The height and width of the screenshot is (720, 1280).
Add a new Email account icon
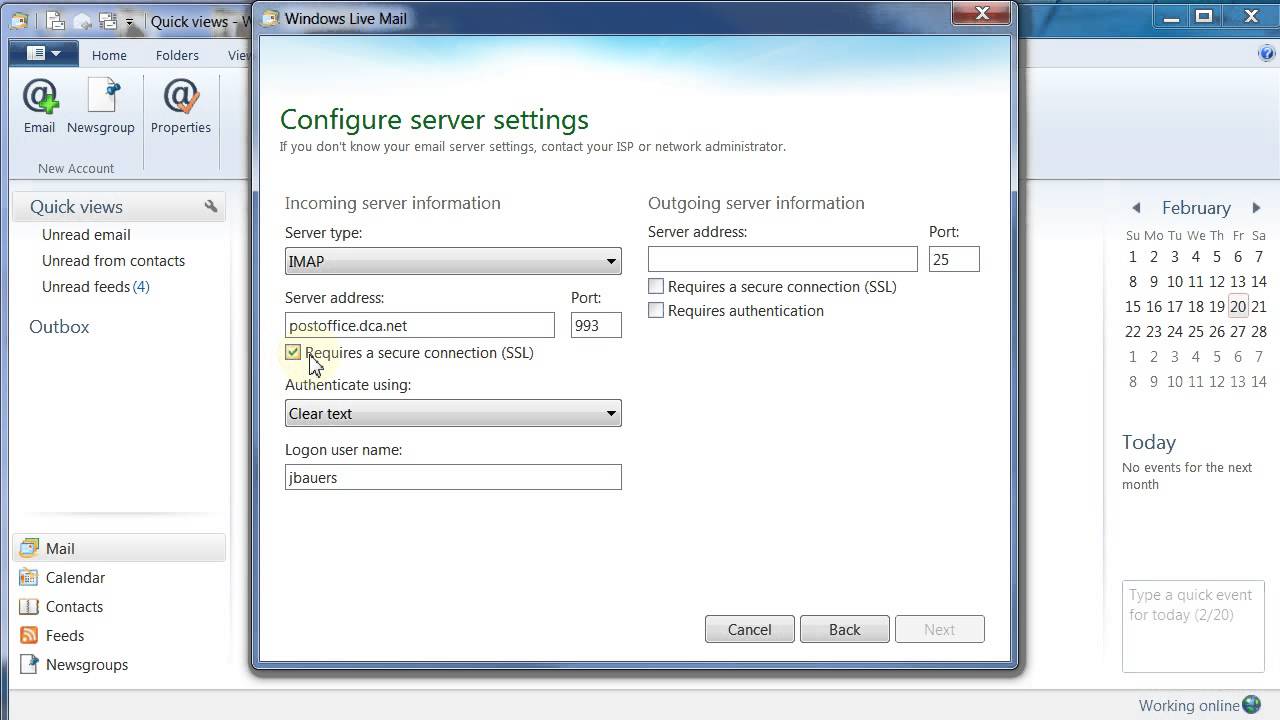coord(40,105)
